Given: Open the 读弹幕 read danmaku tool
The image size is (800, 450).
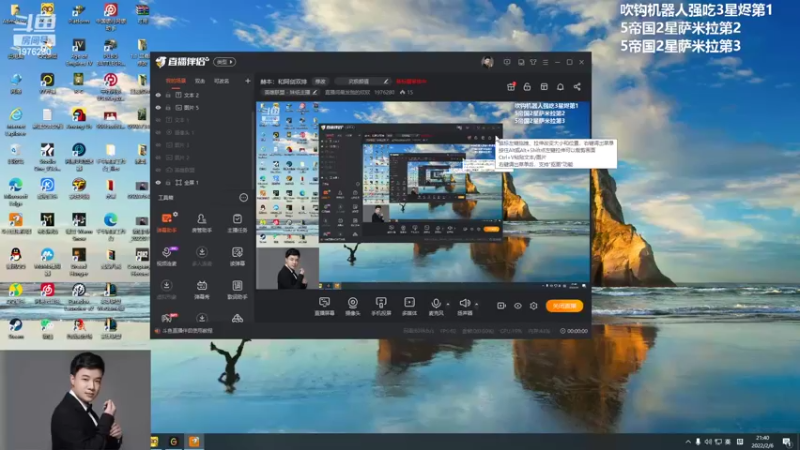Looking at the screenshot, I should (x=237, y=256).
